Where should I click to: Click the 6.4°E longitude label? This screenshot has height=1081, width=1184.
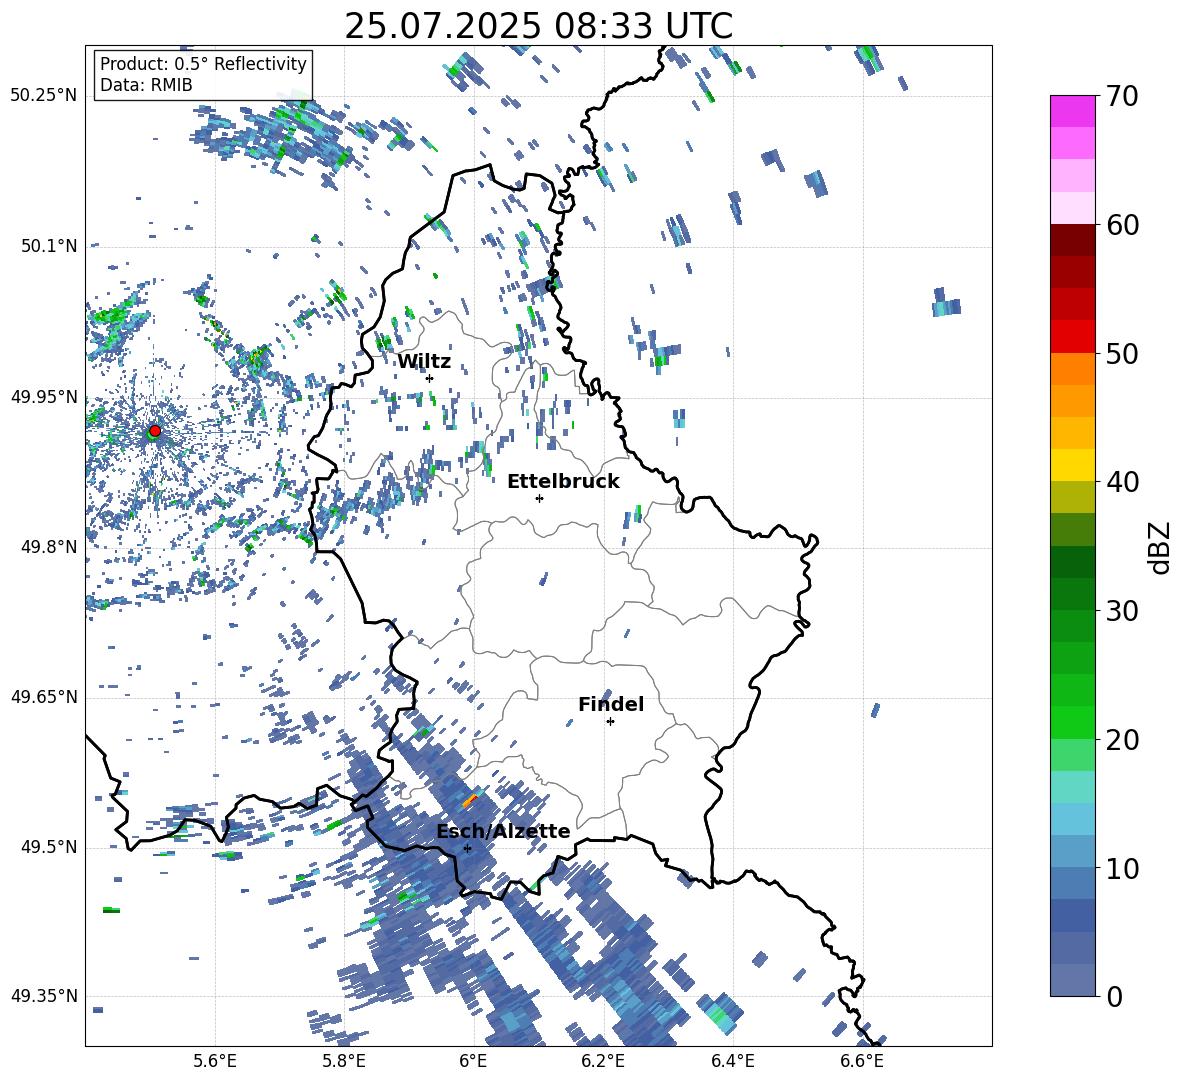[732, 1062]
